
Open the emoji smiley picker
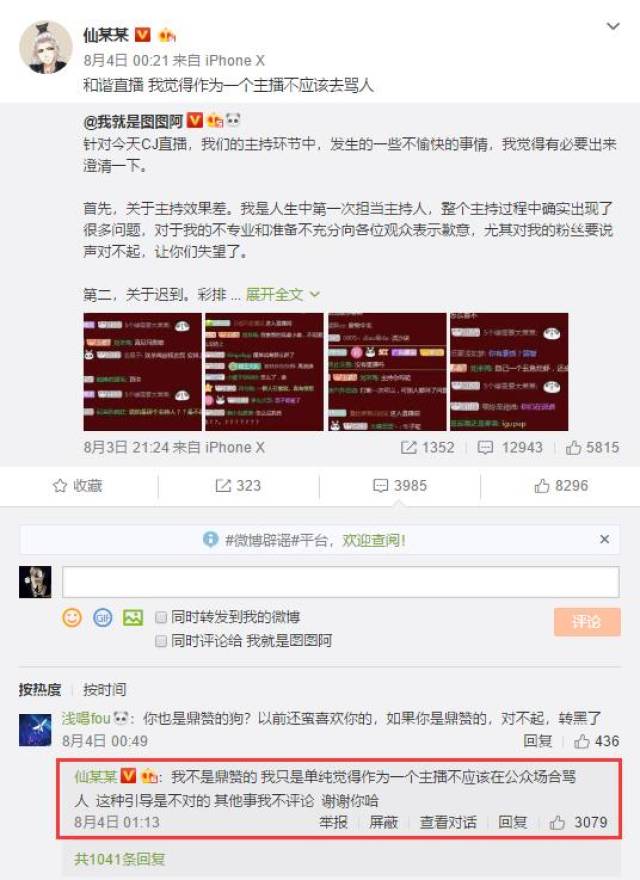tap(72, 617)
